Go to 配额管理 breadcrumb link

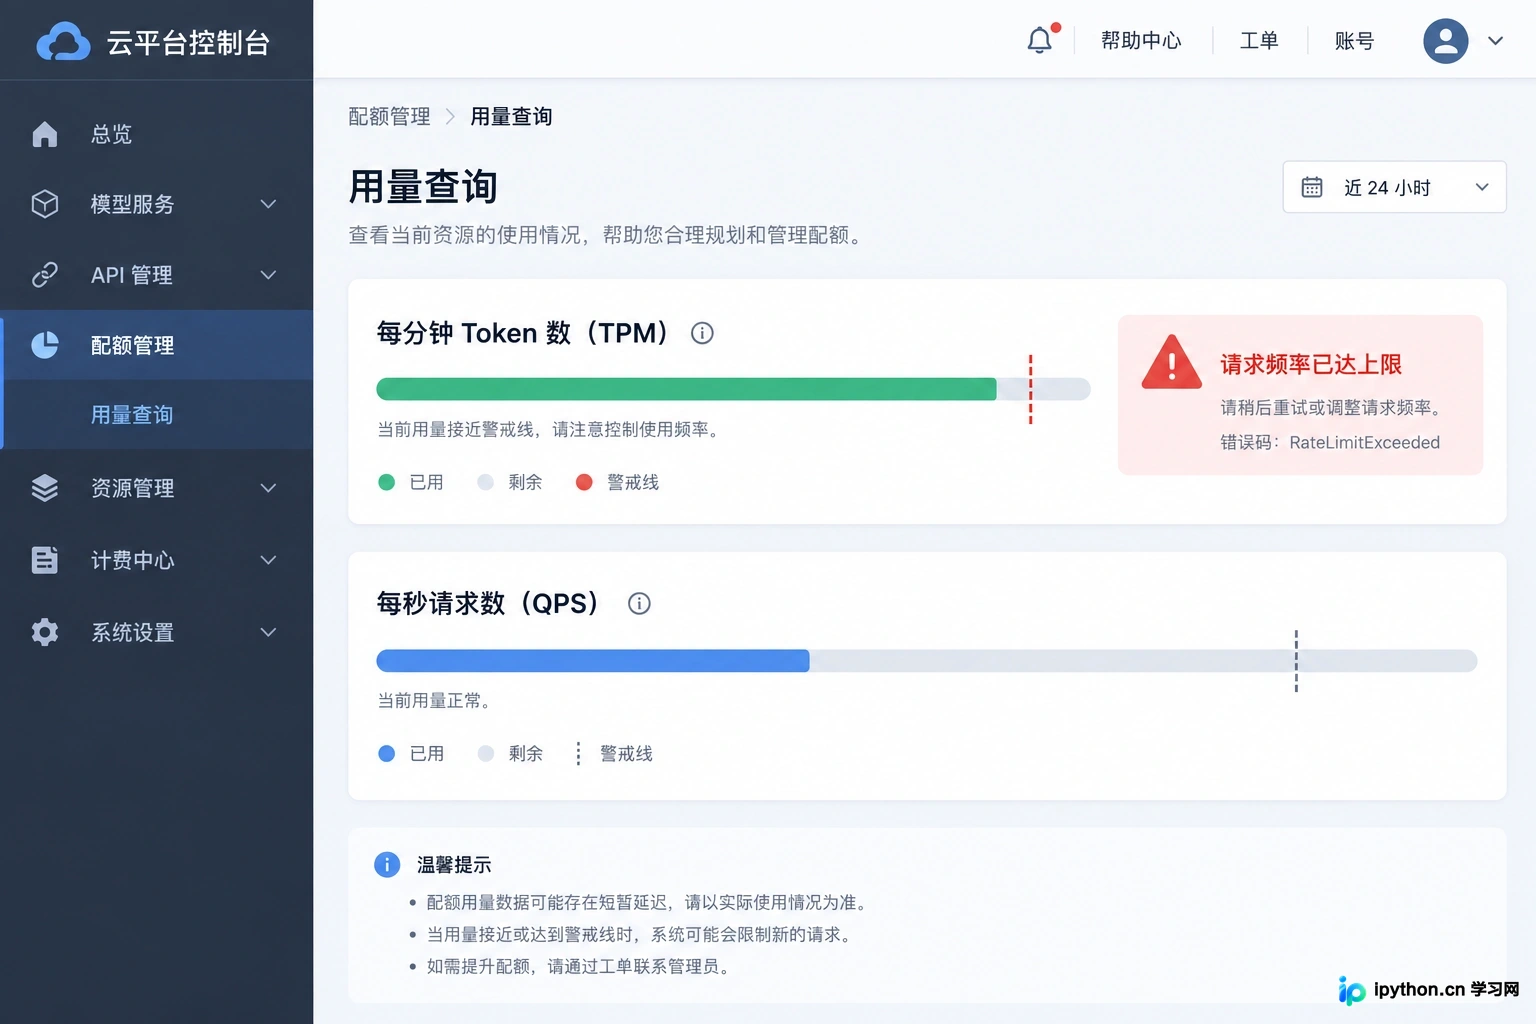click(389, 117)
